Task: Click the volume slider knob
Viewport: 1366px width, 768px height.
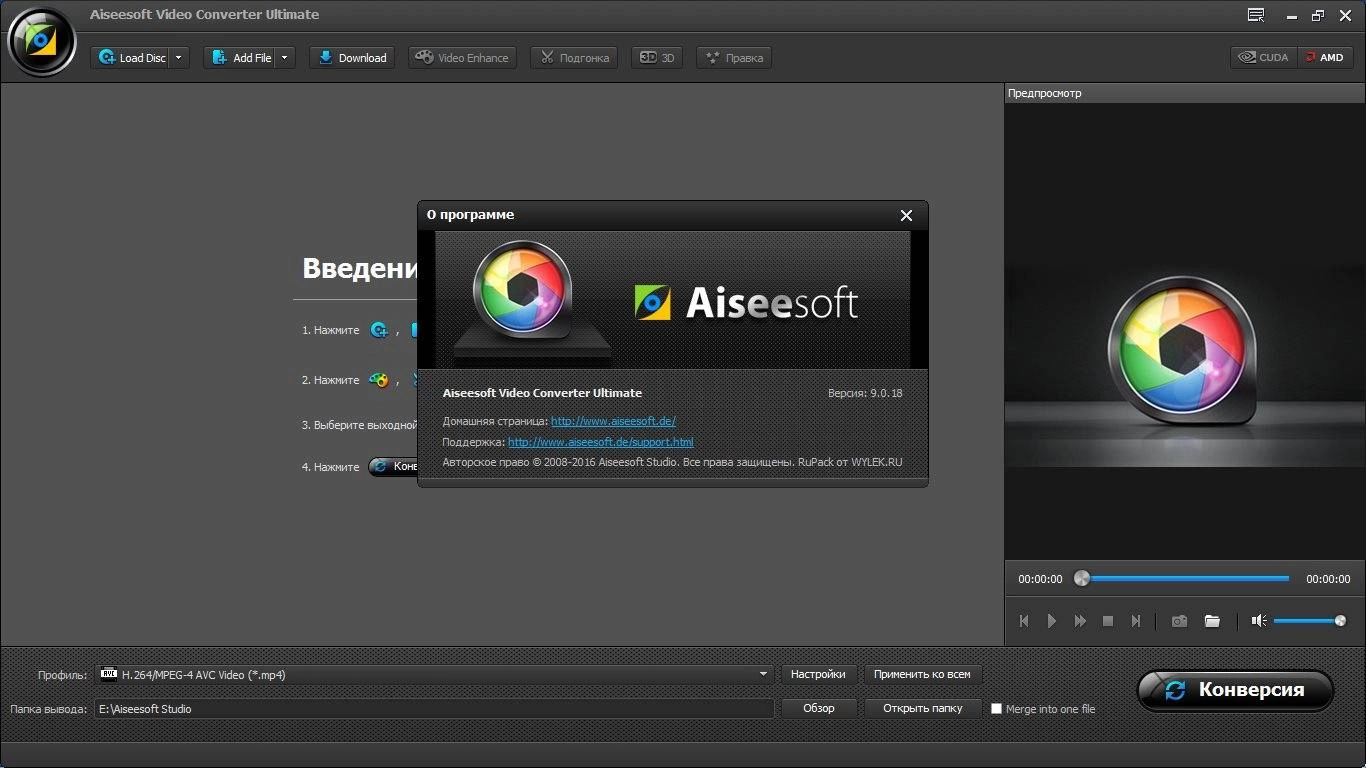Action: (1340, 621)
